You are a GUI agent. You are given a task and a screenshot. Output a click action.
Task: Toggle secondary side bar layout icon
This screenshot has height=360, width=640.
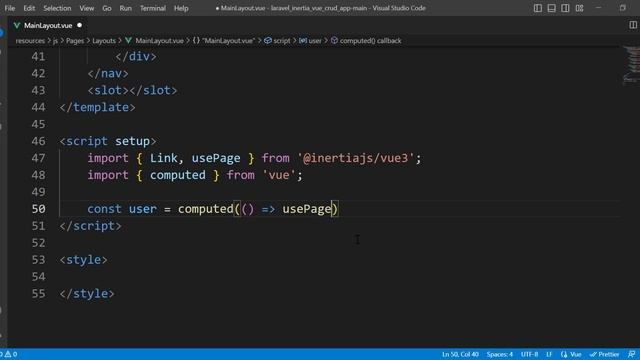pos(565,8)
